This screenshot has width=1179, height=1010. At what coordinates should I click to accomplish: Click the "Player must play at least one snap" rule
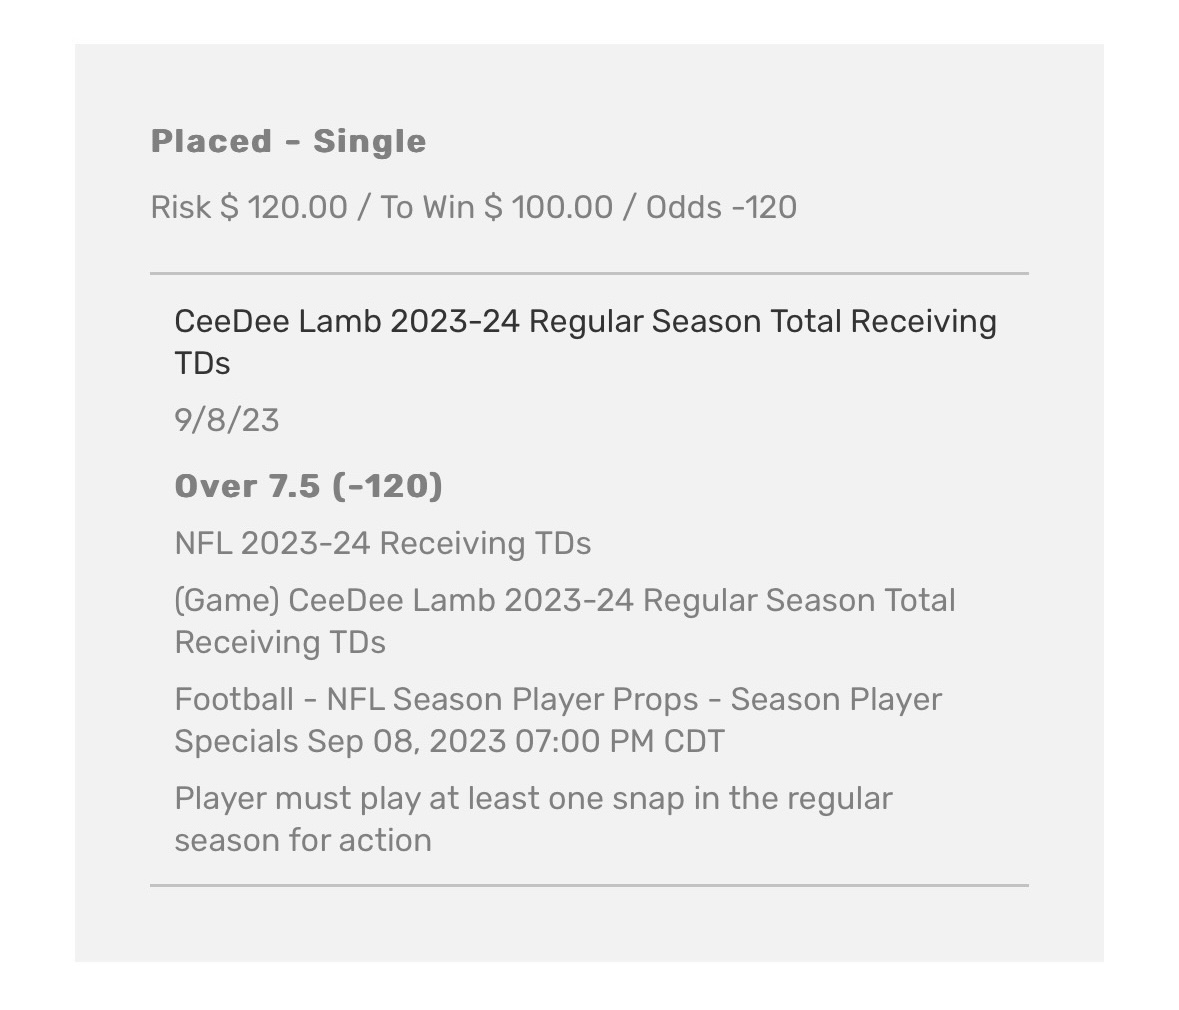pyautogui.click(x=533, y=798)
